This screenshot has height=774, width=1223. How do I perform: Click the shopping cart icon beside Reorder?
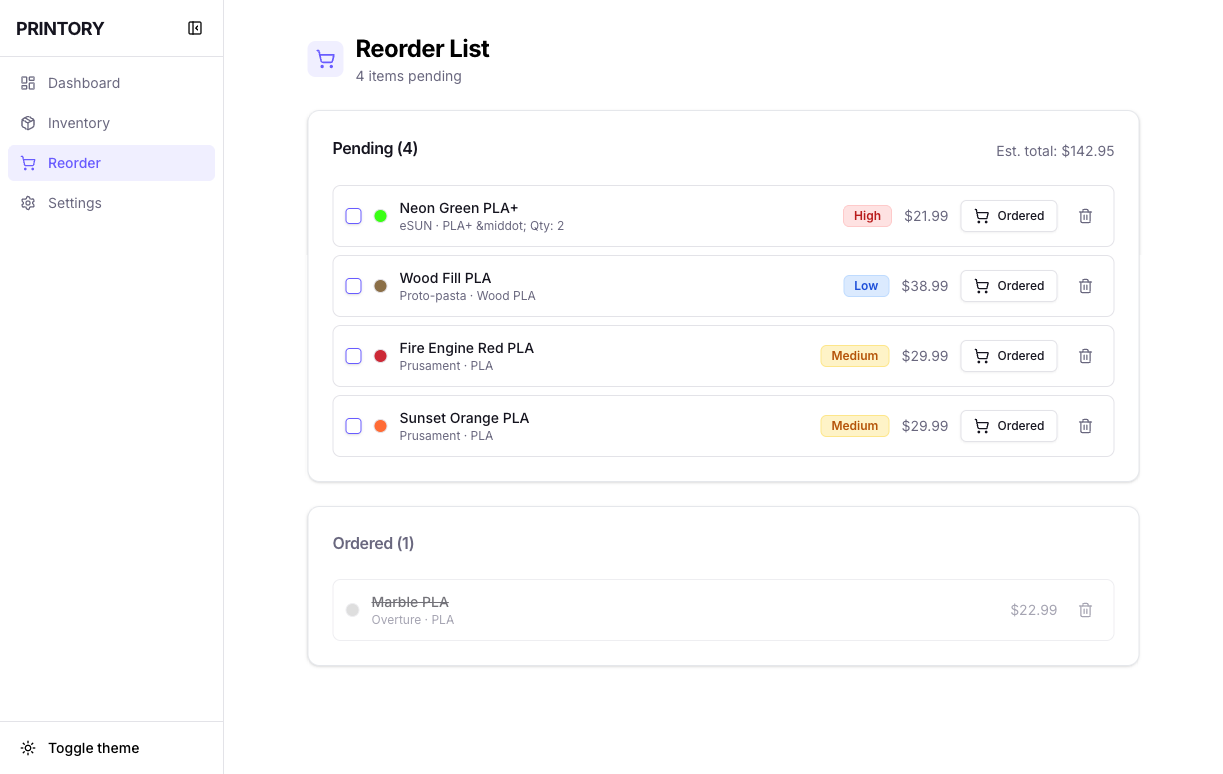coord(28,162)
